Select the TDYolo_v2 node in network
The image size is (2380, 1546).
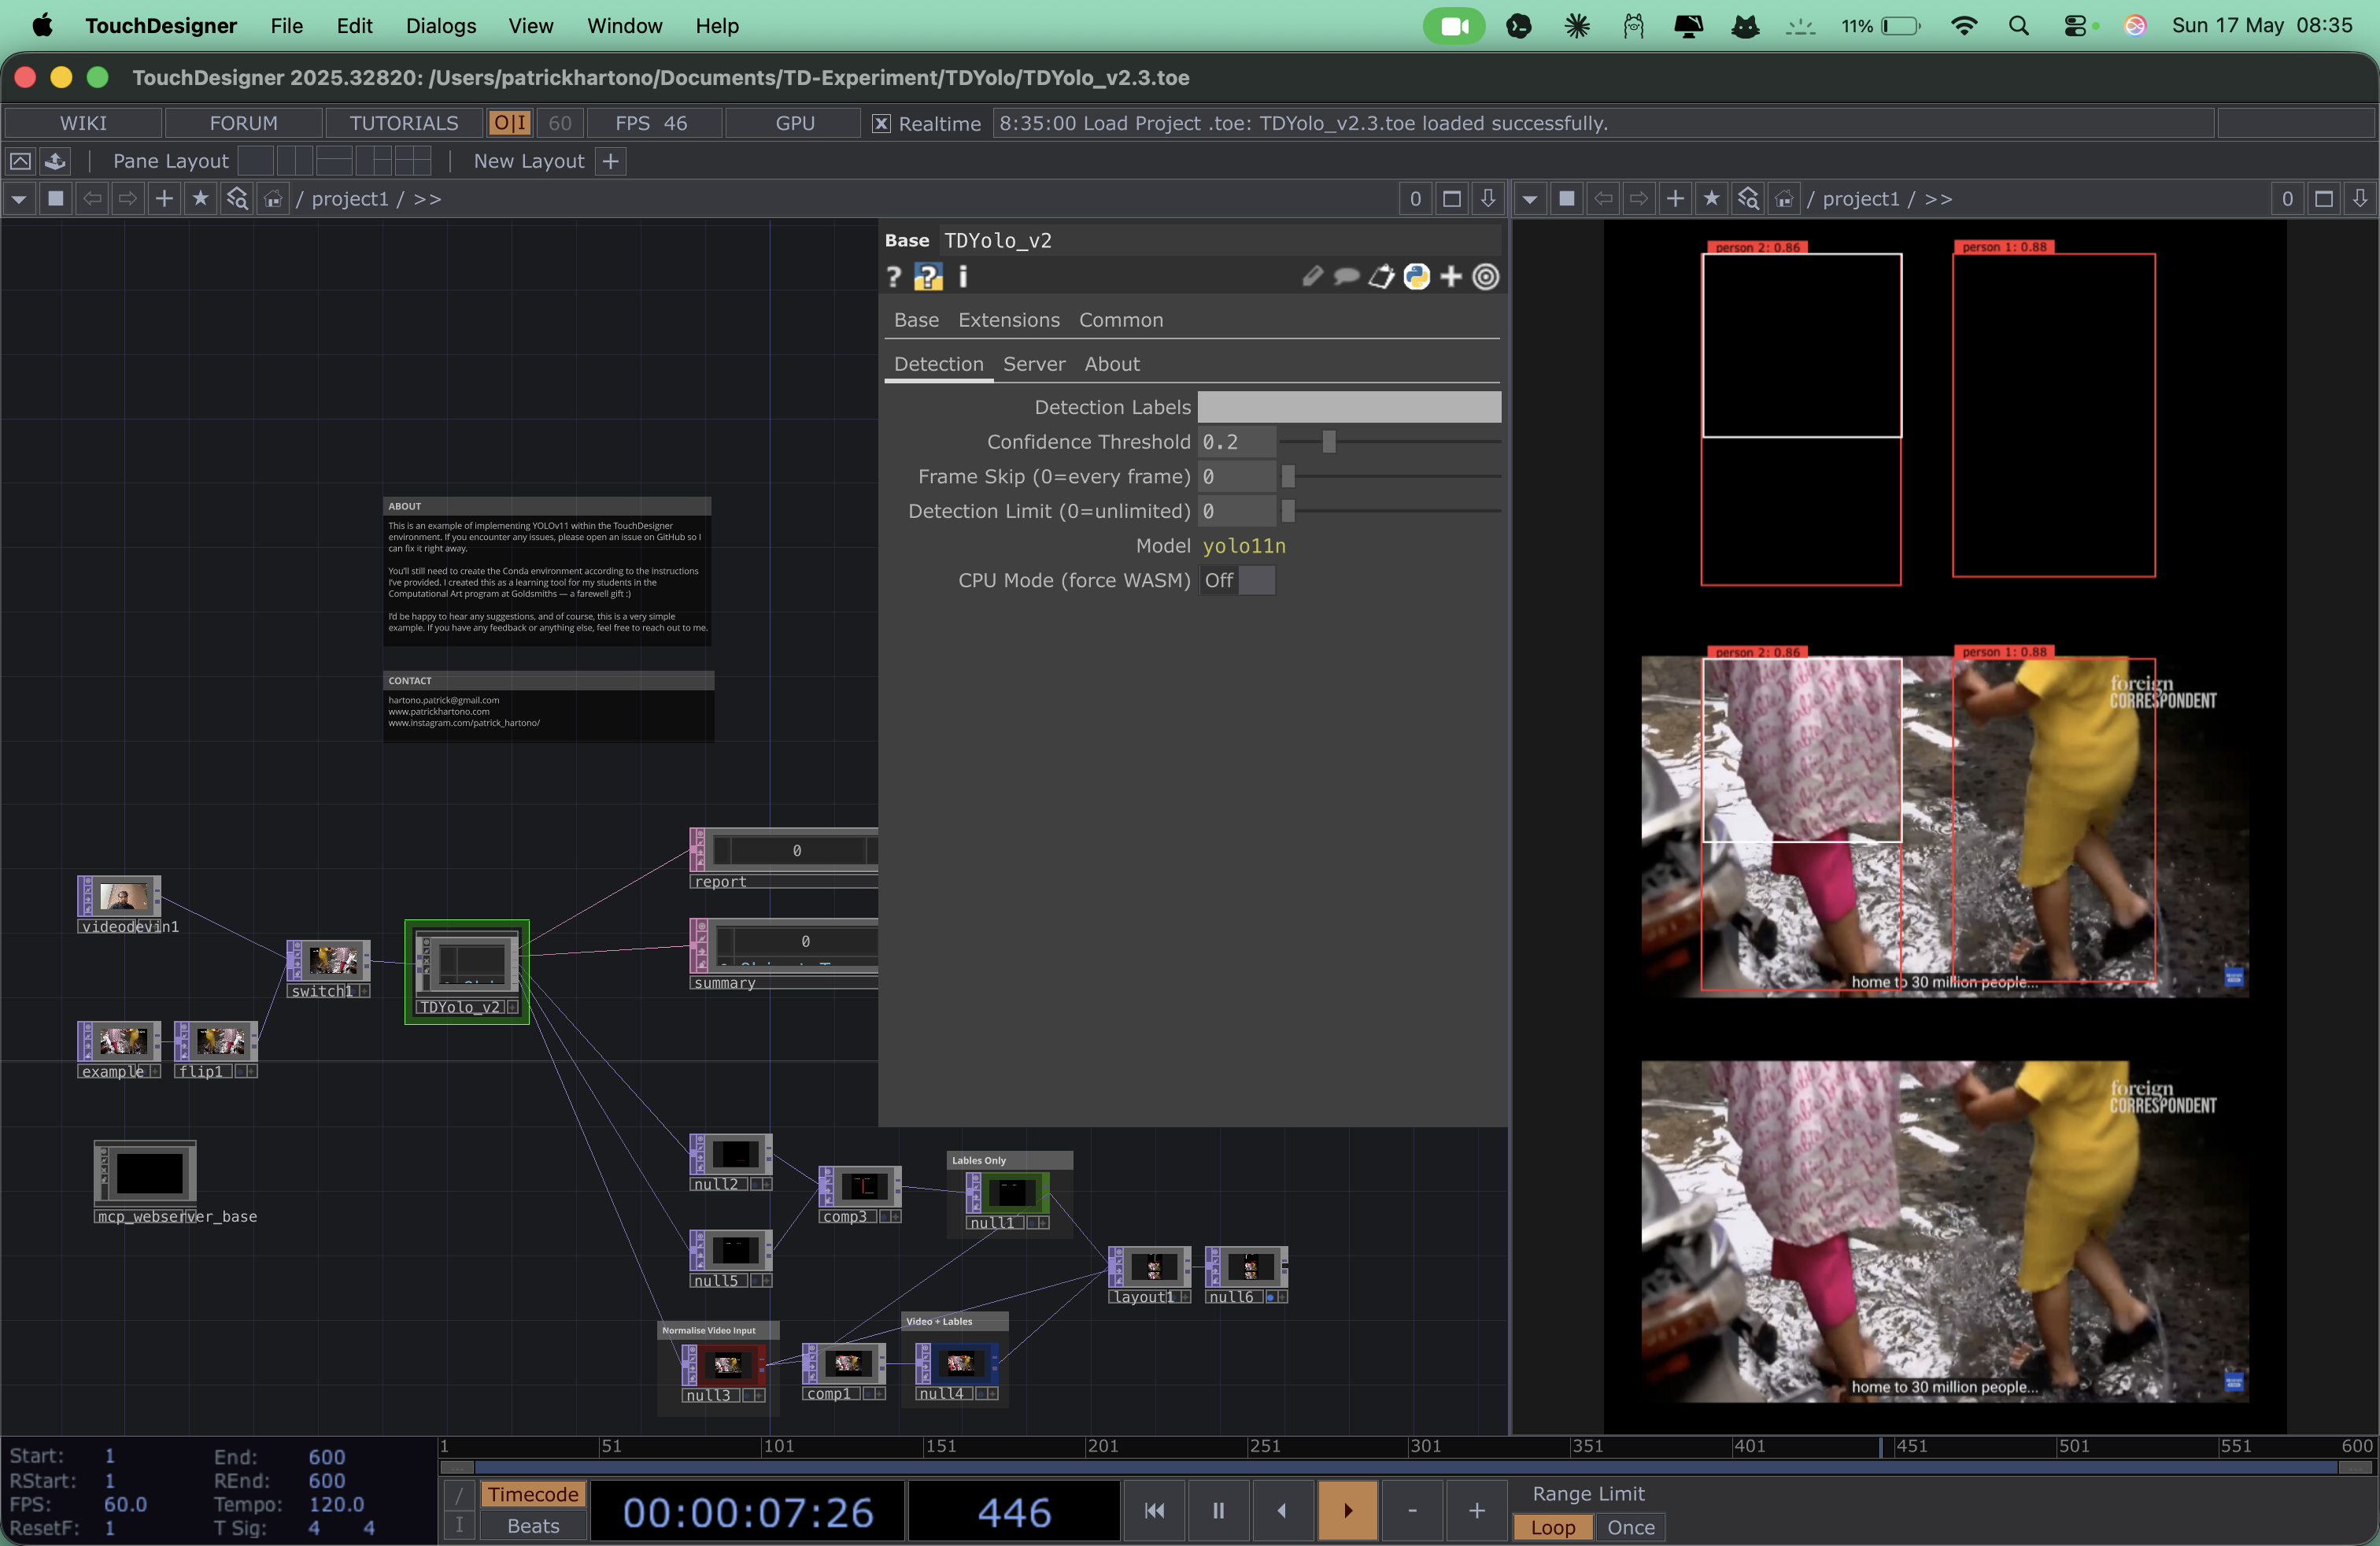(467, 971)
